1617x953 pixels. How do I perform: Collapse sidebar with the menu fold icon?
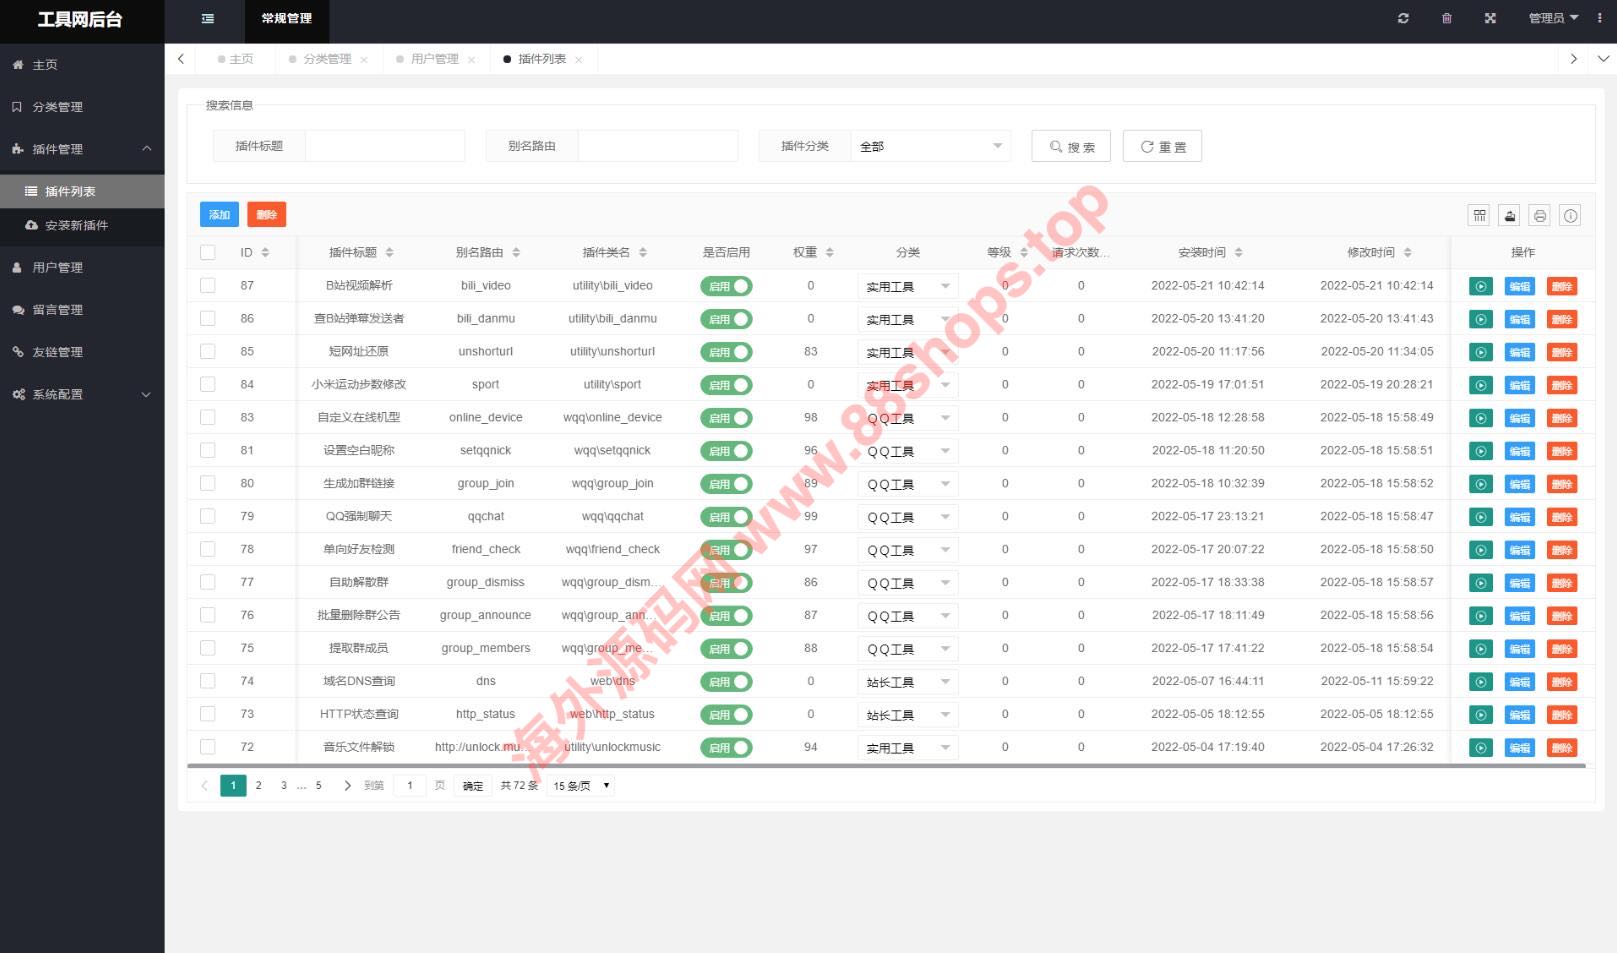[207, 18]
